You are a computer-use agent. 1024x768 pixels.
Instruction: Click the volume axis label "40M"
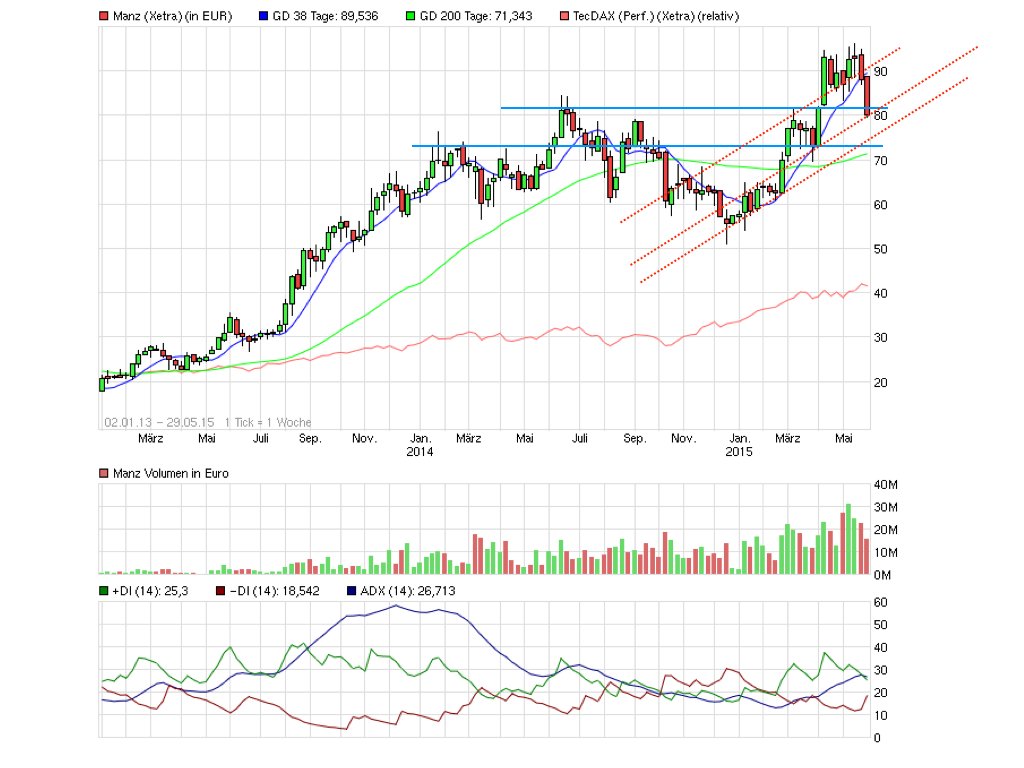pyautogui.click(x=886, y=485)
